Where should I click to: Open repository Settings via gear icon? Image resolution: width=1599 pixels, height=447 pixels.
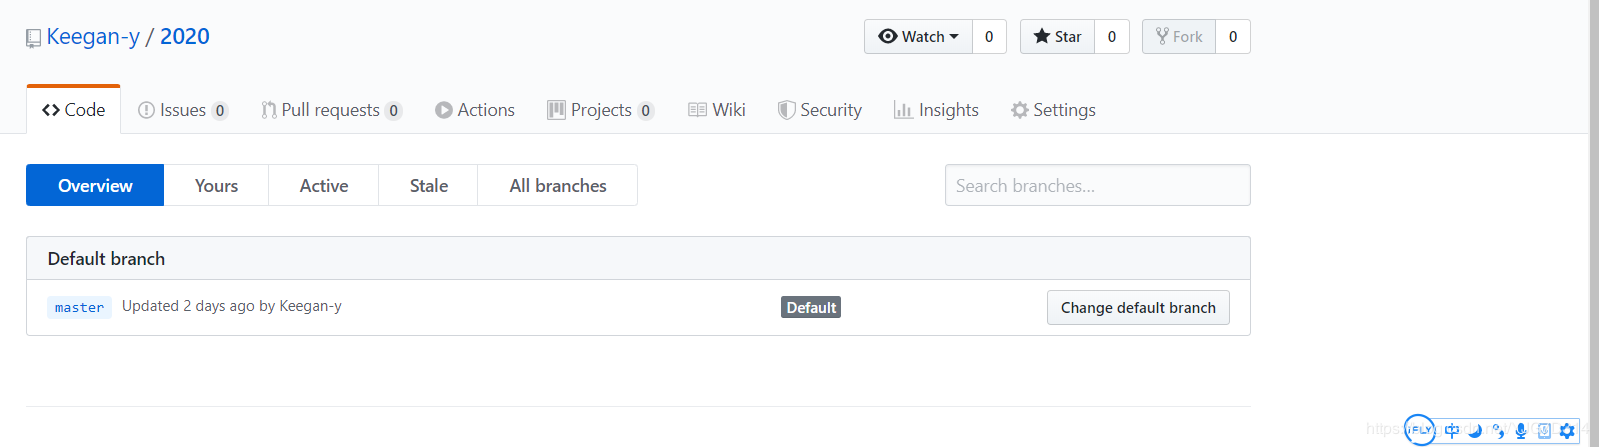(1019, 110)
